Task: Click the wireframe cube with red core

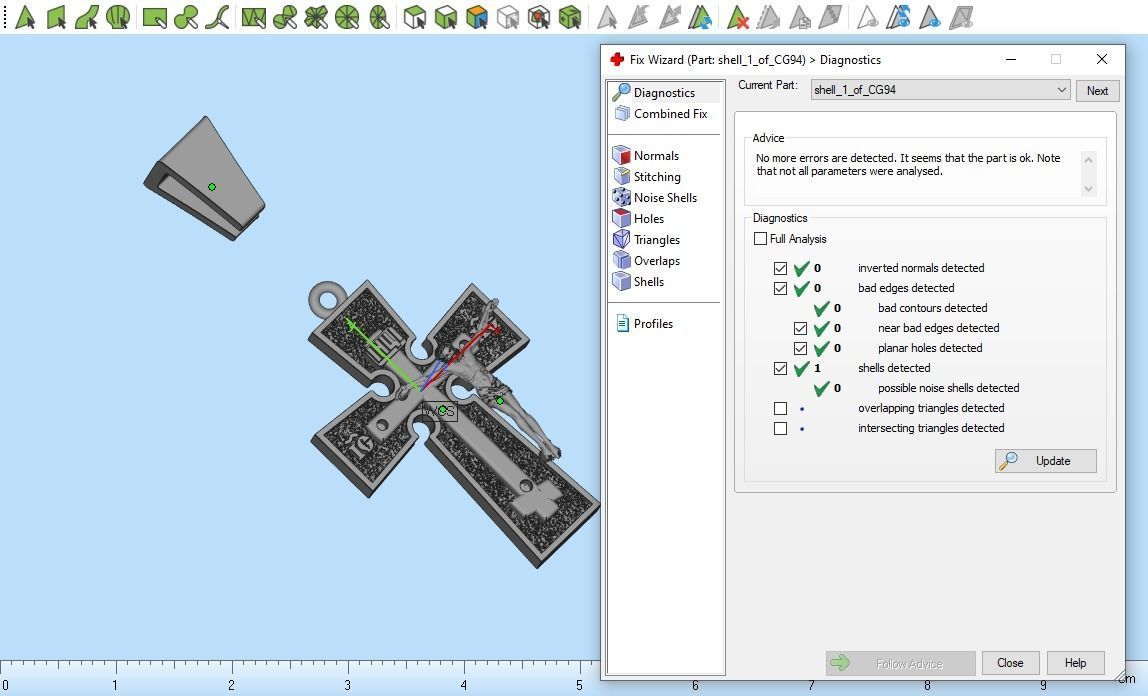Action: point(539,16)
